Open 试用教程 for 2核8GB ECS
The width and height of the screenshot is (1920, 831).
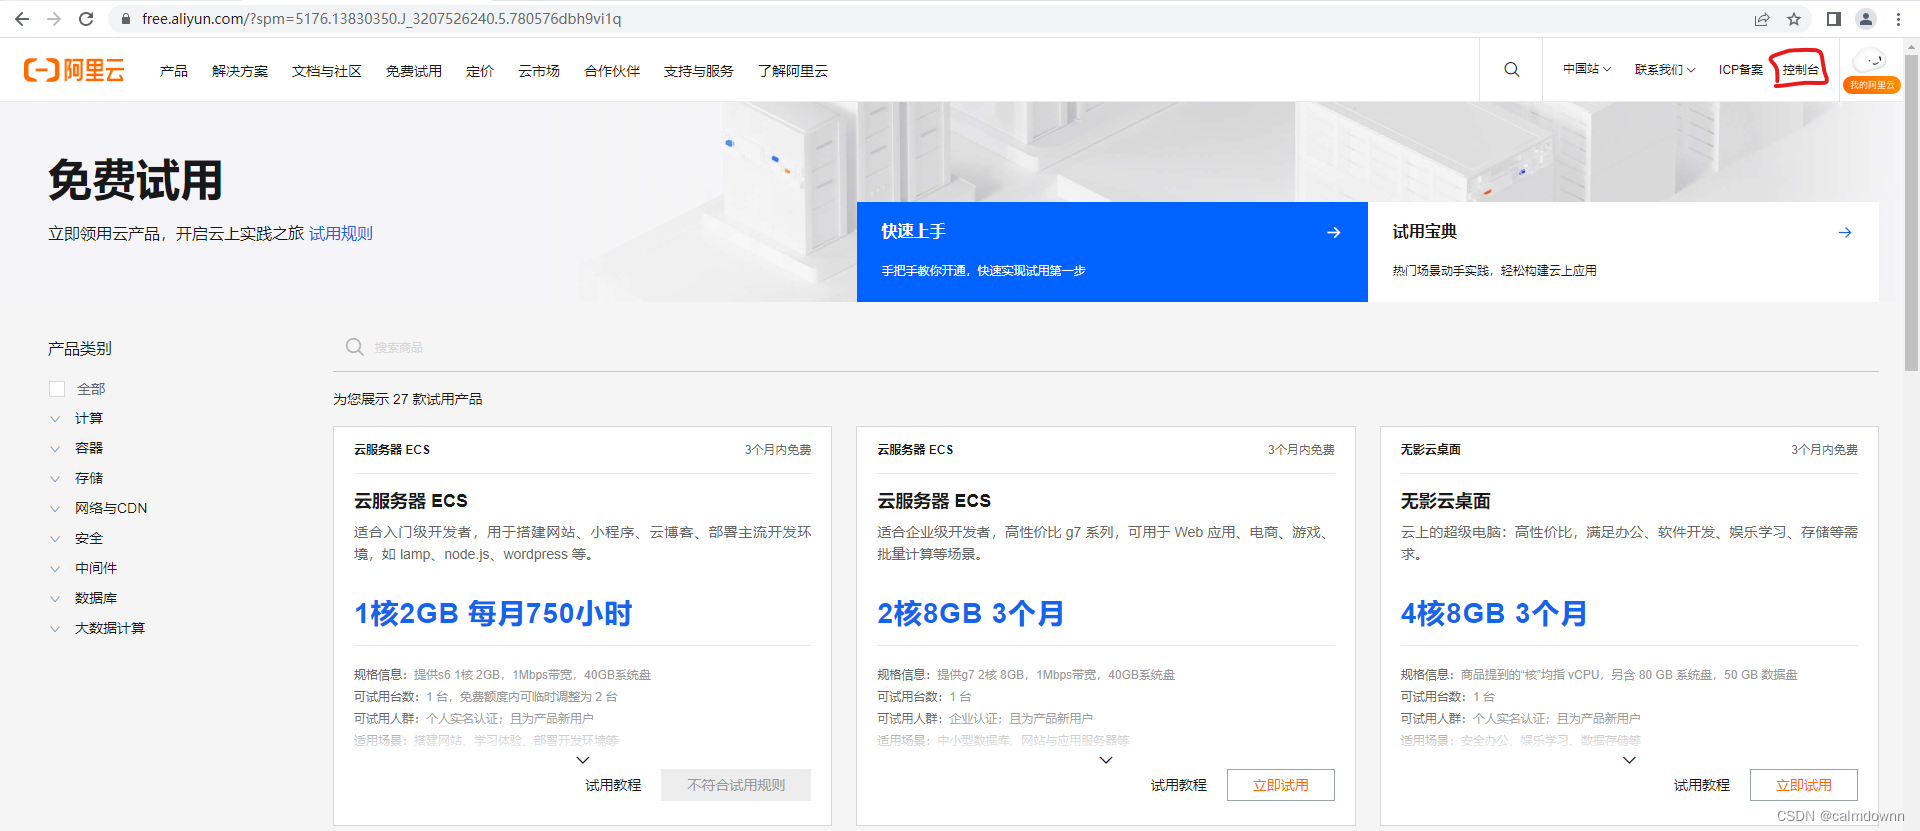[1179, 785]
